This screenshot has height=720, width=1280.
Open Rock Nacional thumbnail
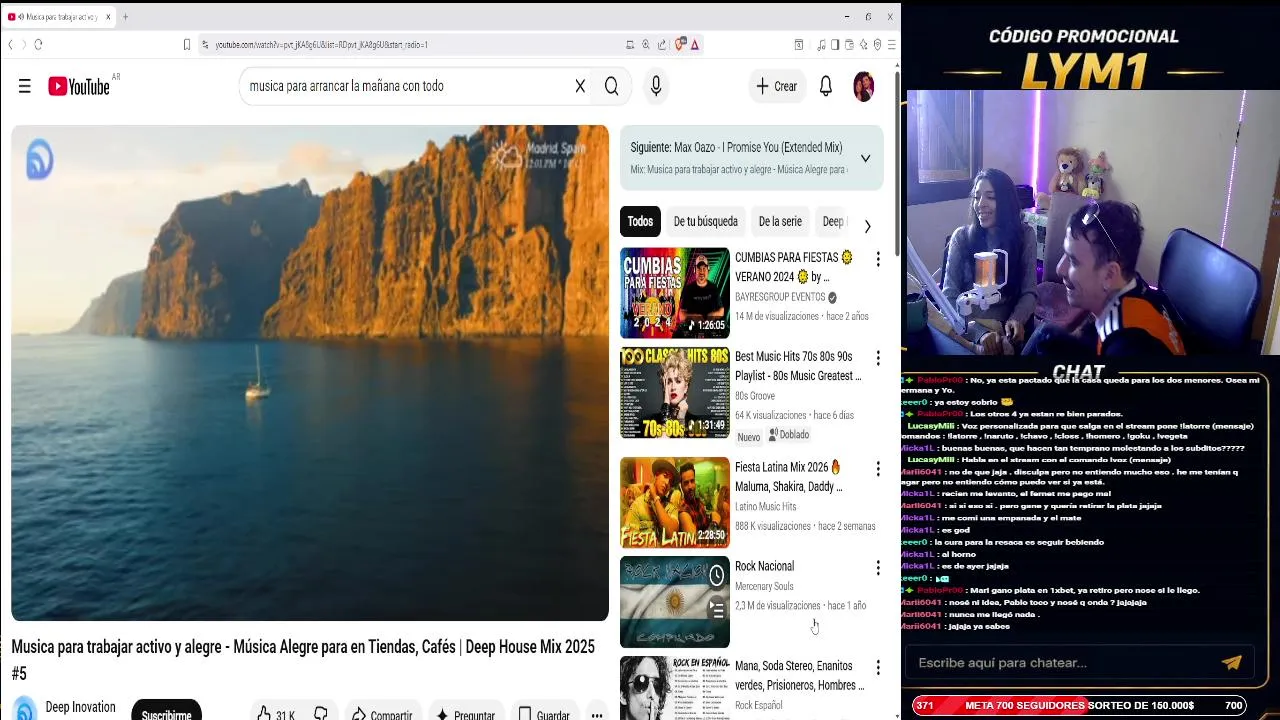(x=675, y=602)
